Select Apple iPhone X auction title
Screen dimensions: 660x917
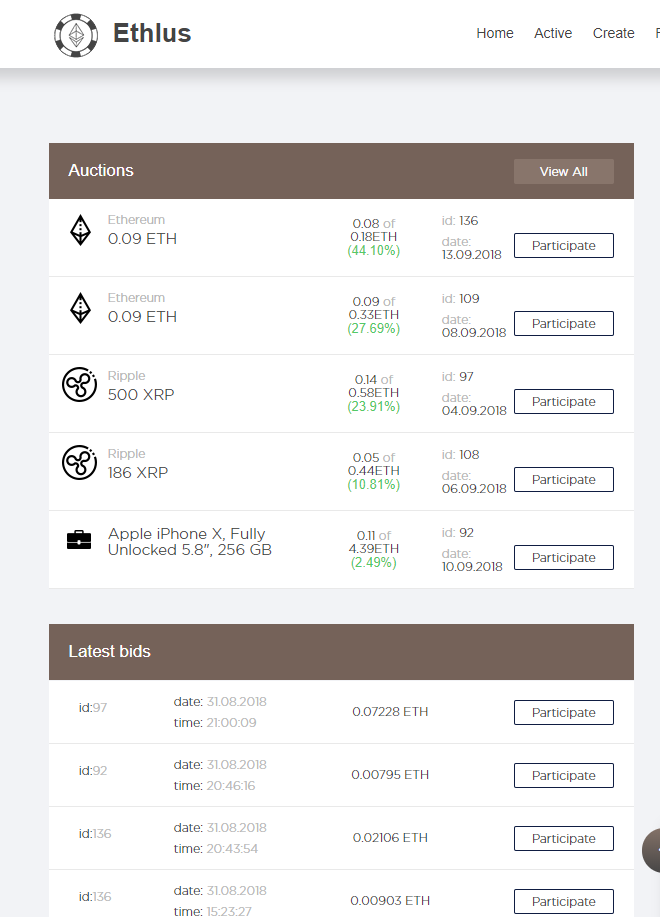point(189,542)
